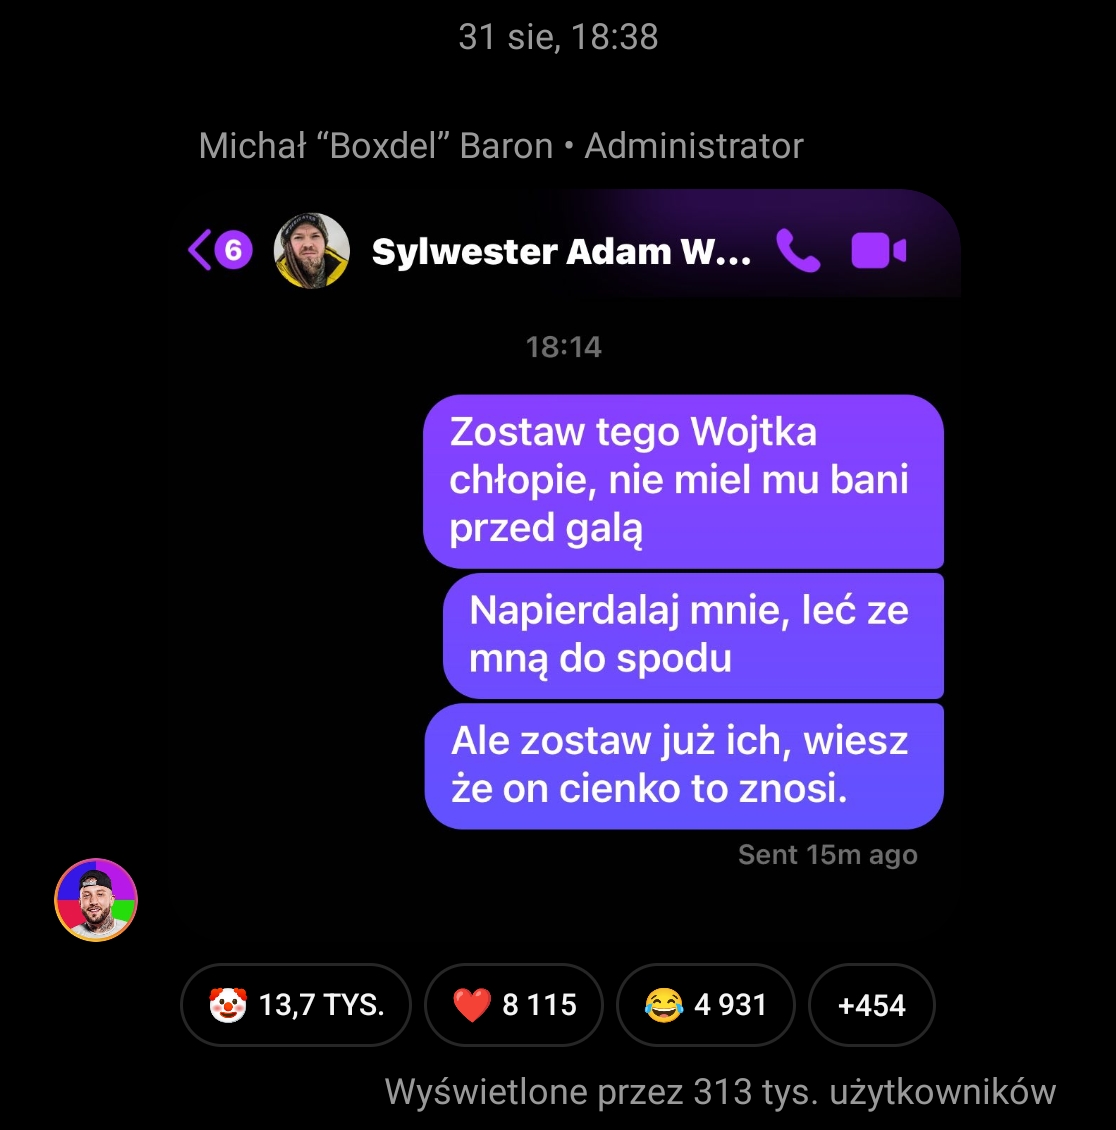Expand the +454 additional reactions
Image resolution: width=1116 pixels, height=1130 pixels.
[872, 1005]
